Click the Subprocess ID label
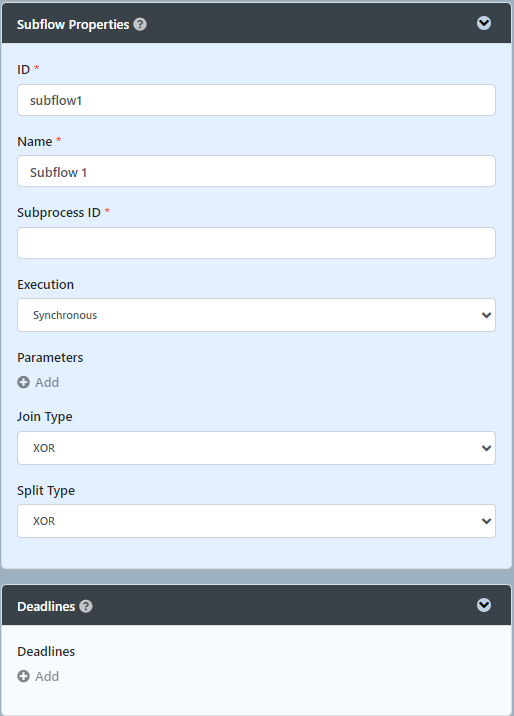 click(x=59, y=213)
